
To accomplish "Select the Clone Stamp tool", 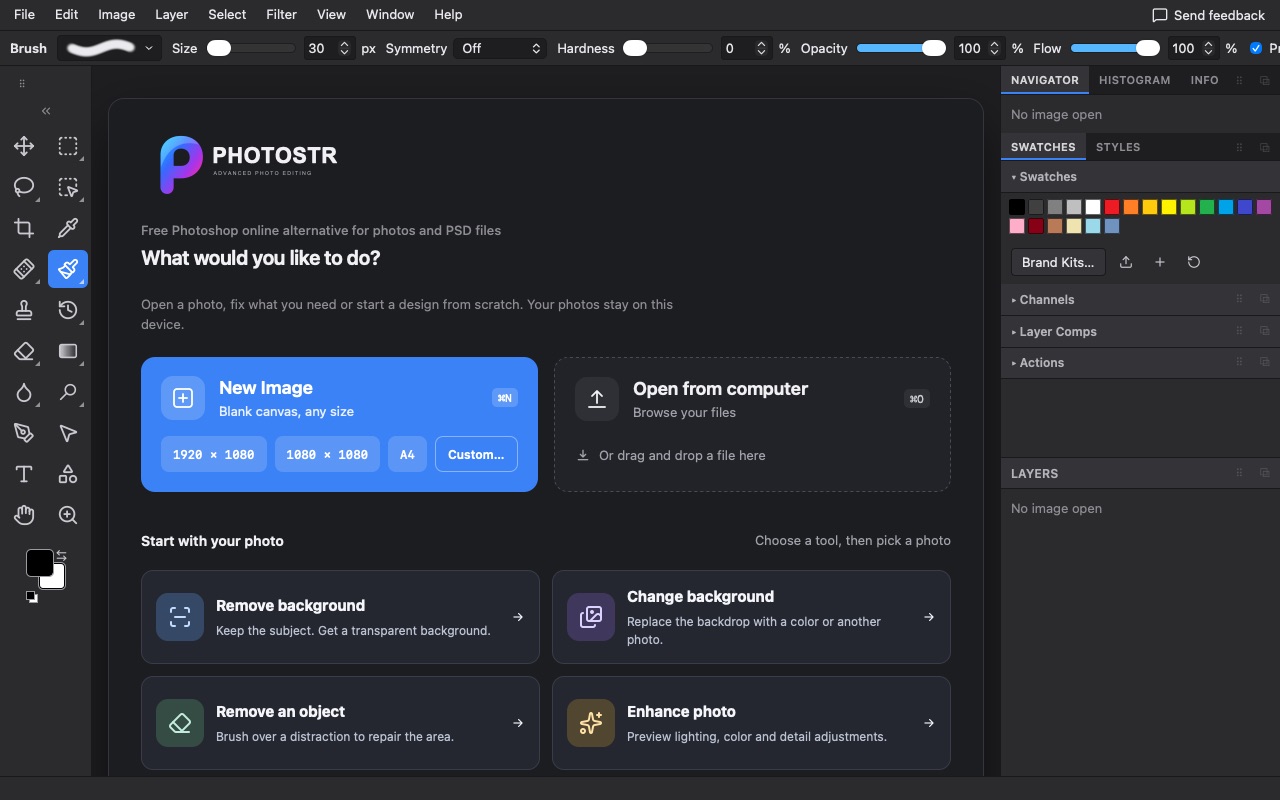I will 24,310.
